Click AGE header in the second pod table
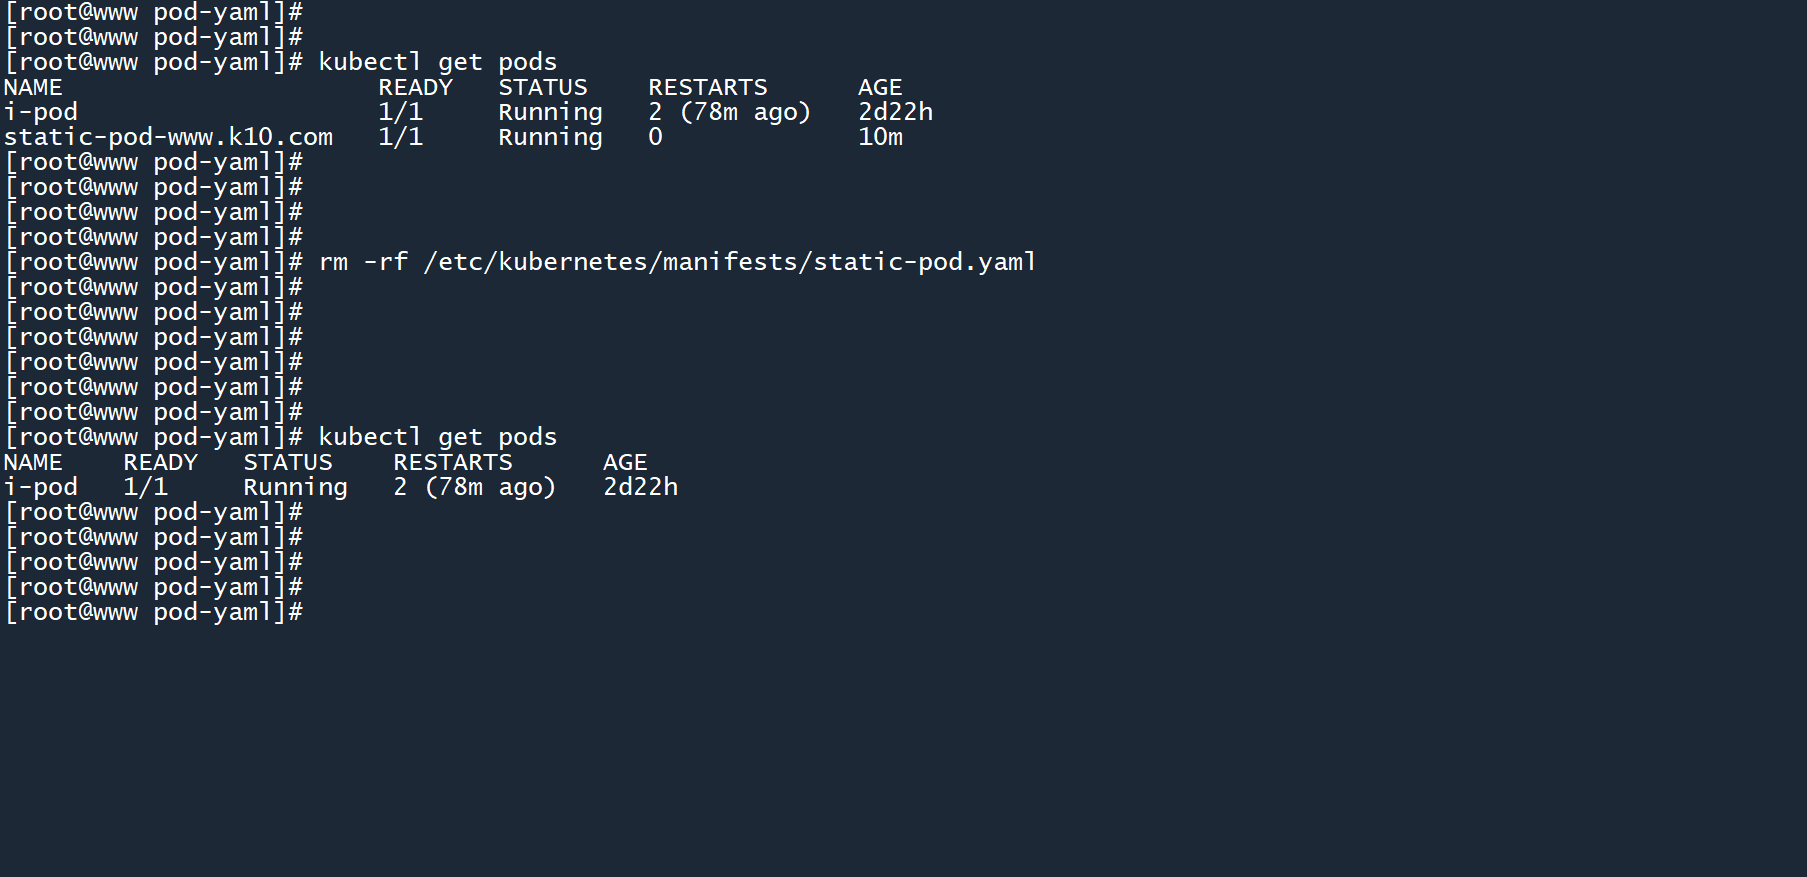This screenshot has width=1807, height=877. click(625, 462)
